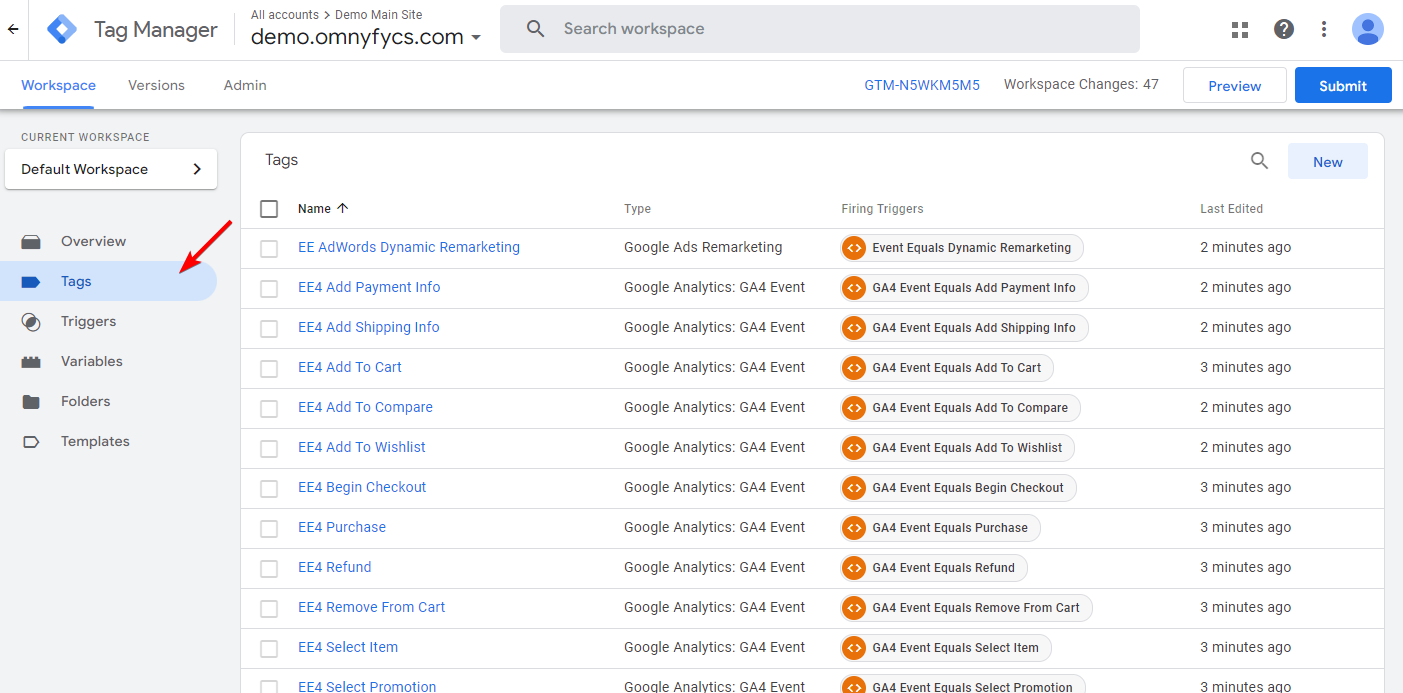Viewport: 1403px width, 693px height.
Task: Click the search icon in the Tags panel
Action: (x=1260, y=161)
